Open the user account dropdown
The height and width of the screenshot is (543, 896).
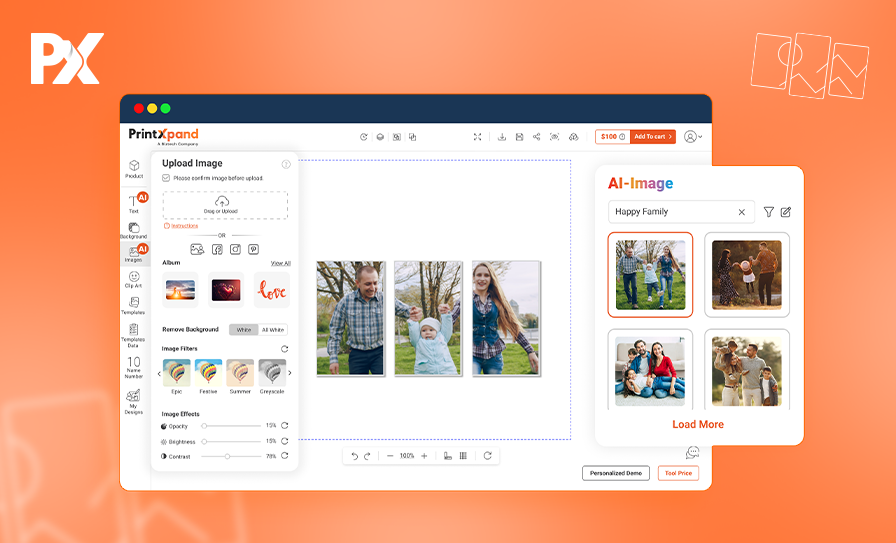click(x=693, y=137)
